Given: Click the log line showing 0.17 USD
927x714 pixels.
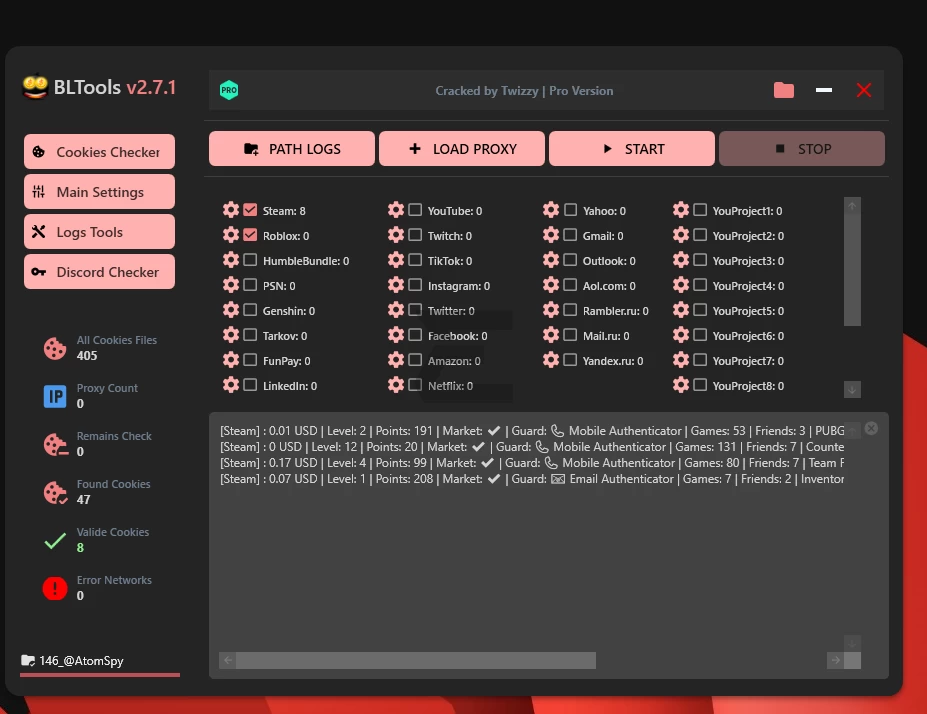Looking at the screenshot, I should coord(532,463).
